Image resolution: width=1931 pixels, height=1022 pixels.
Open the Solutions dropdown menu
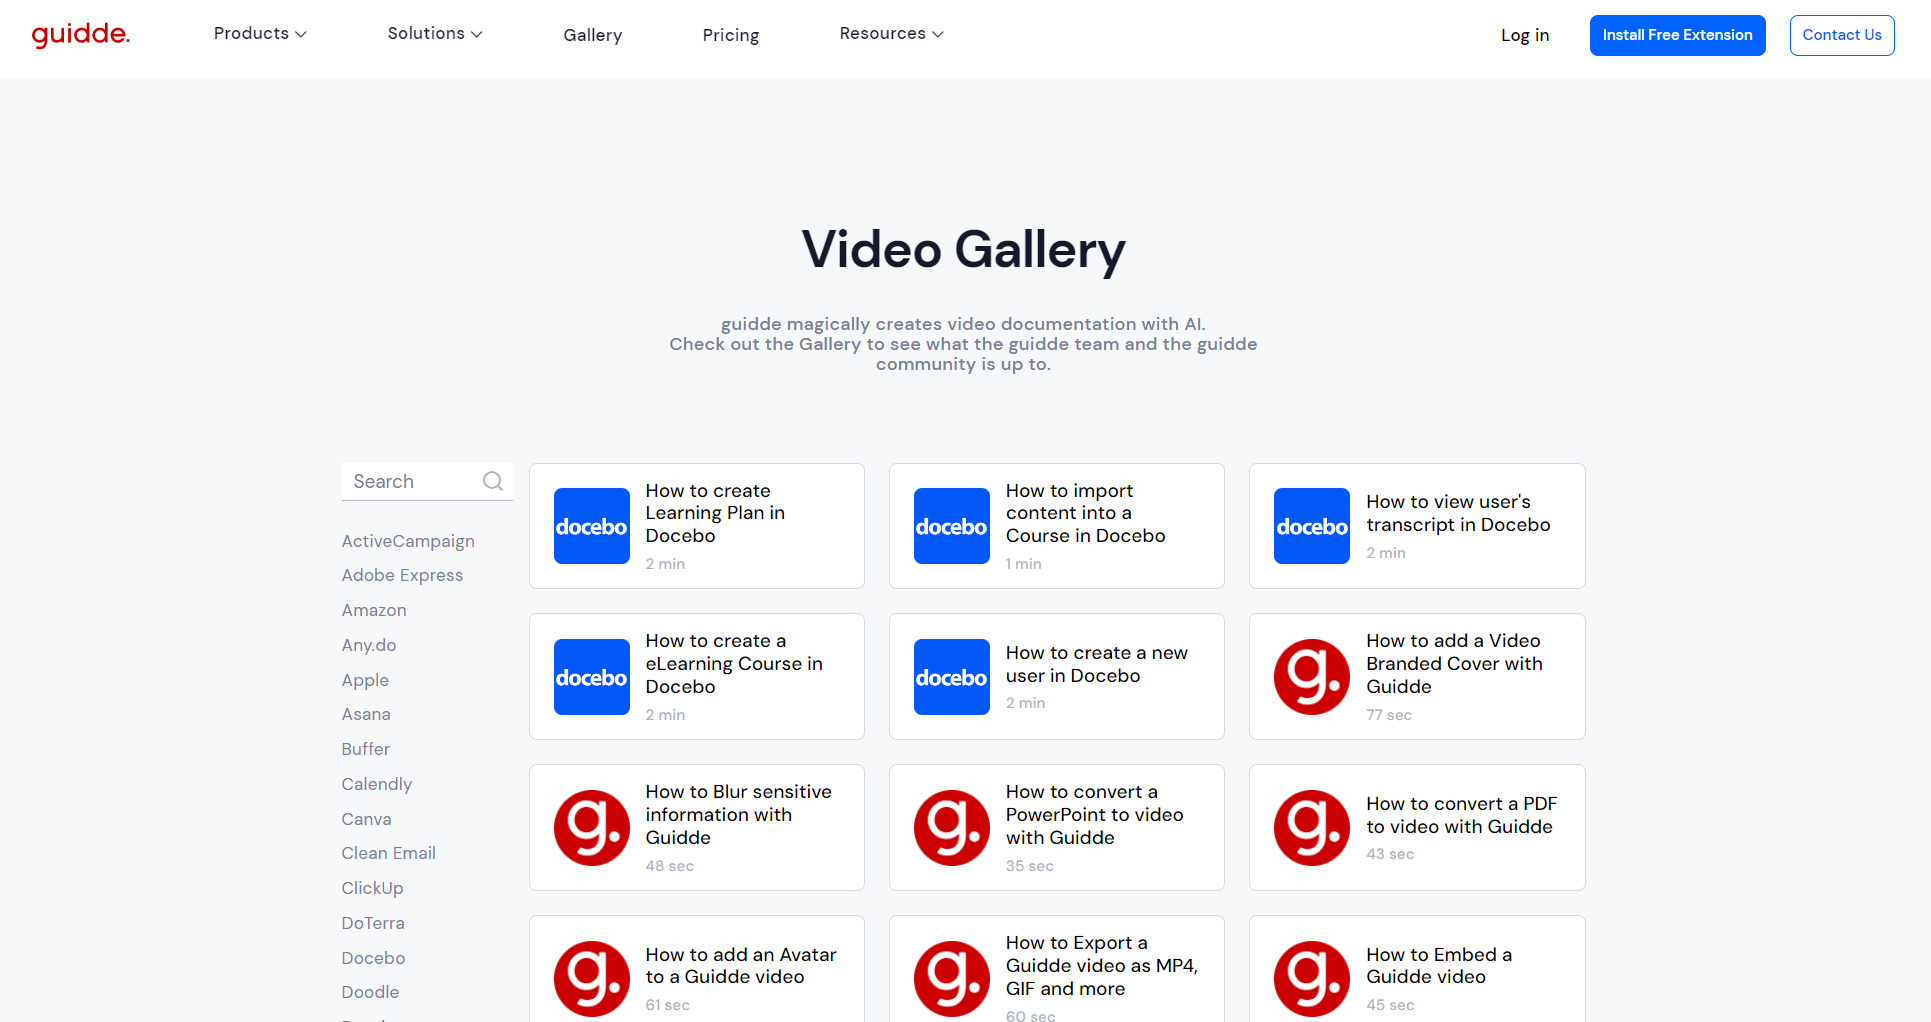(435, 34)
